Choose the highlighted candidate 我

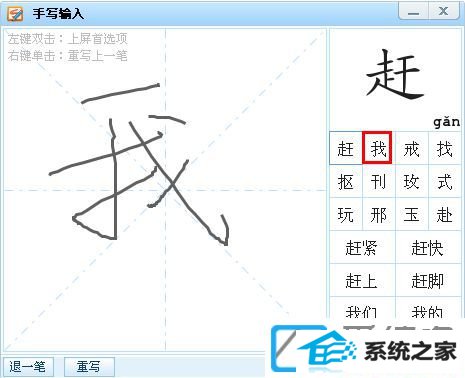click(x=377, y=148)
